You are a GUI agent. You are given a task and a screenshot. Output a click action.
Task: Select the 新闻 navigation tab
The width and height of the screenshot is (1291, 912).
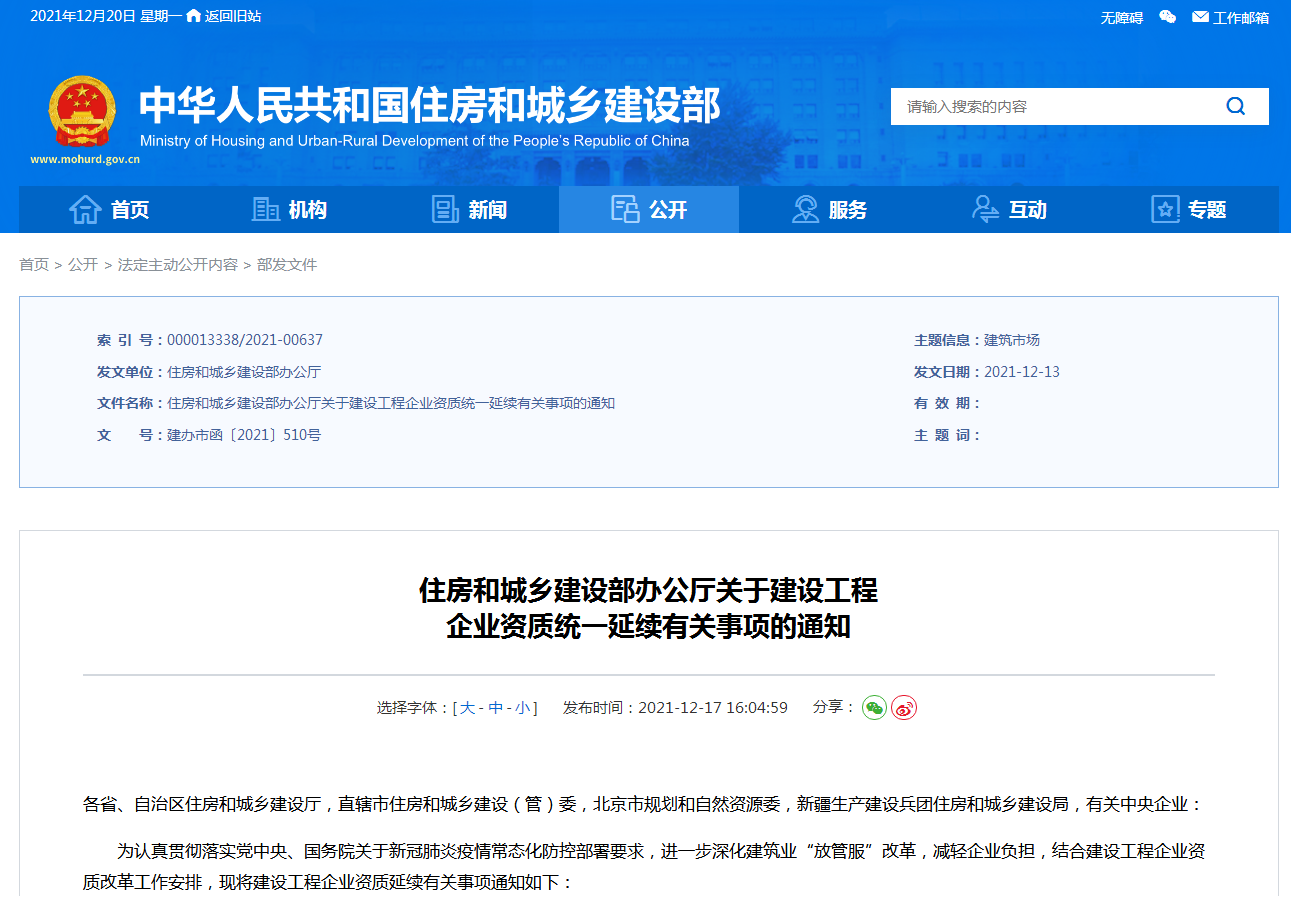469,210
